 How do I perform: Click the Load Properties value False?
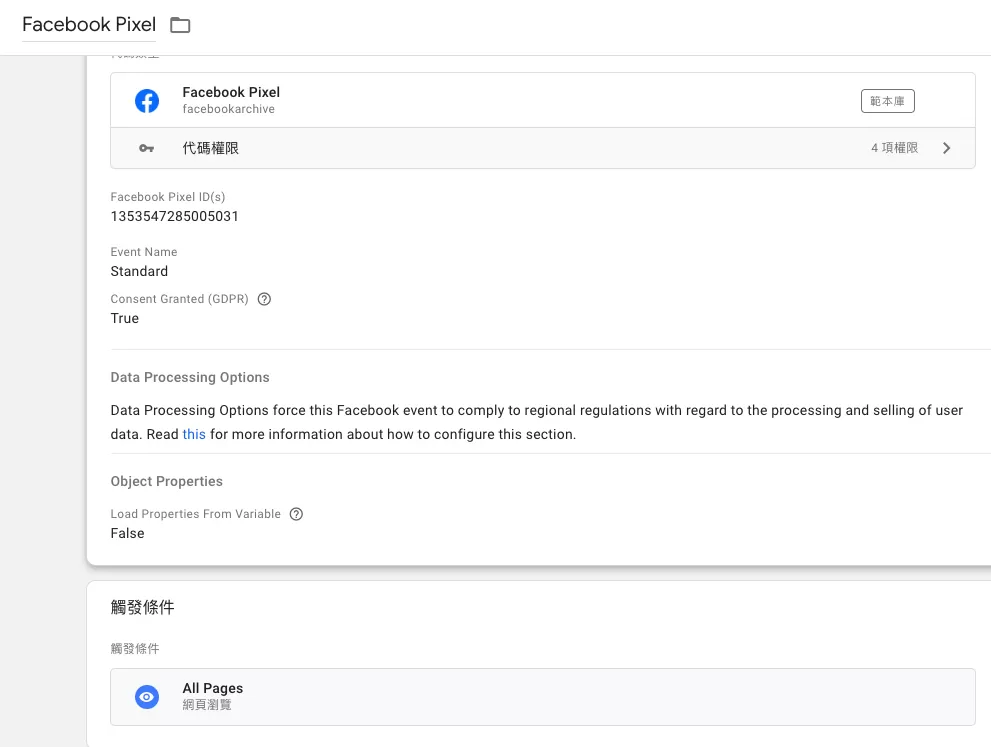(x=127, y=533)
